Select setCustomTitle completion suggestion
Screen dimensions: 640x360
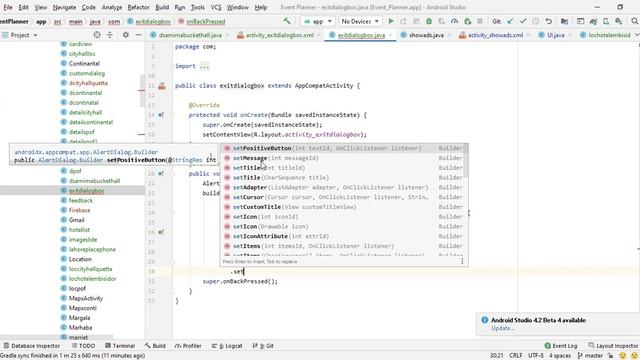coord(344,207)
